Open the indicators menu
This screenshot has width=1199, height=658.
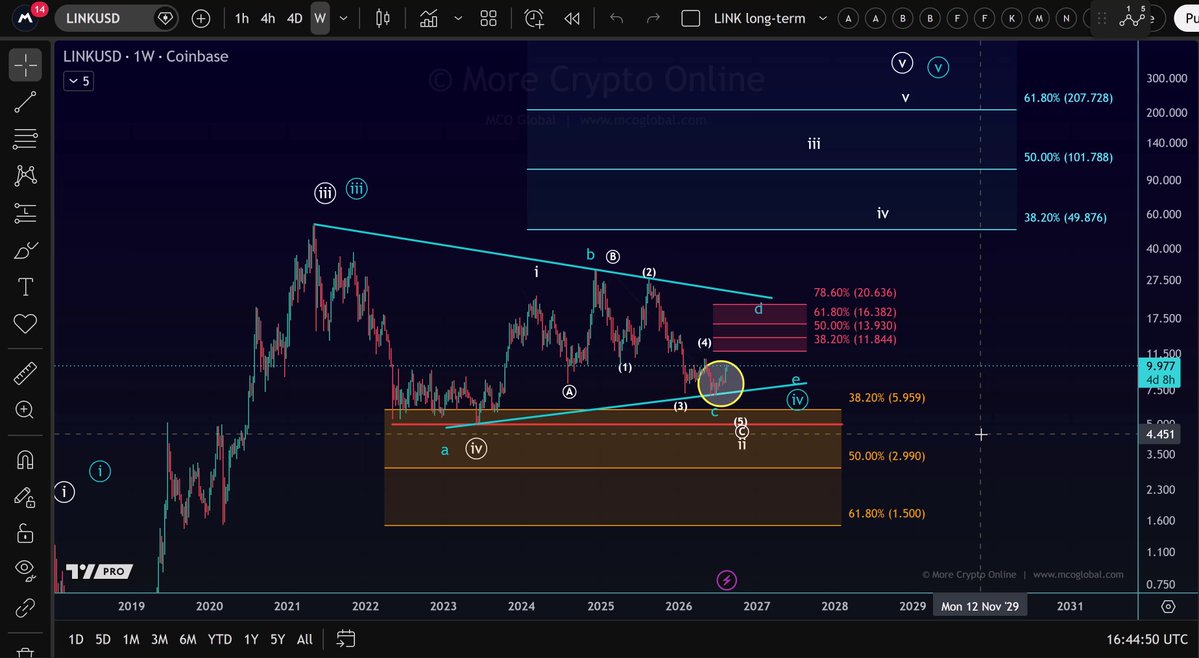click(429, 18)
